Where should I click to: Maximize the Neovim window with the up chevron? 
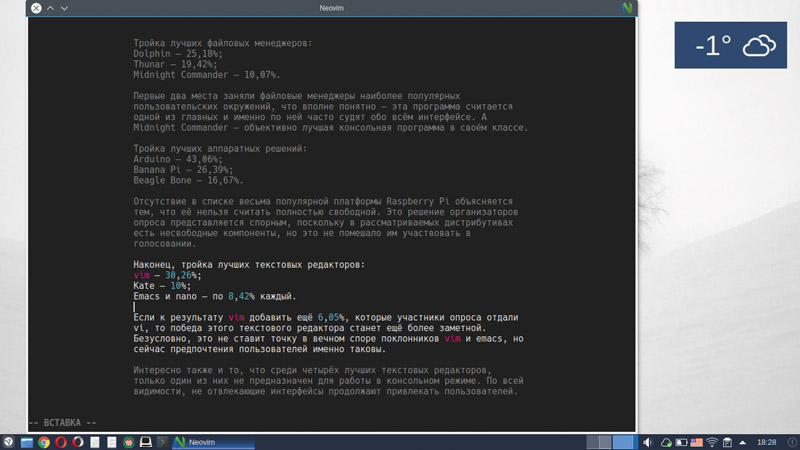pyautogui.click(x=51, y=8)
